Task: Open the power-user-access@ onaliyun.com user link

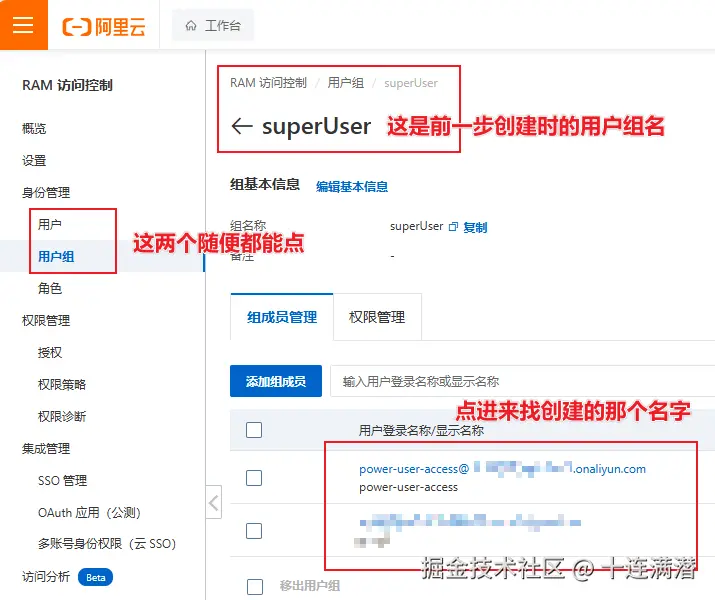Action: (x=502, y=469)
